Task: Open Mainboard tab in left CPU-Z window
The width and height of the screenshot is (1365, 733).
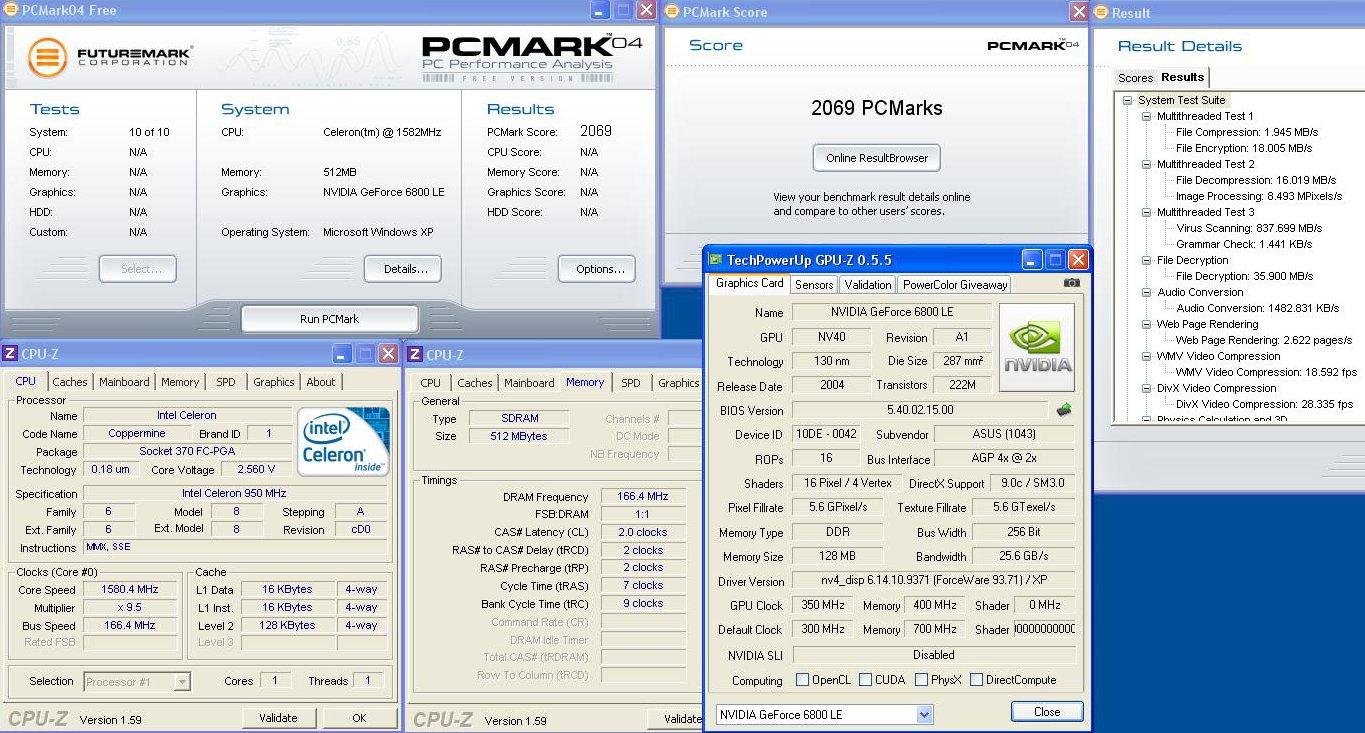Action: click(124, 382)
